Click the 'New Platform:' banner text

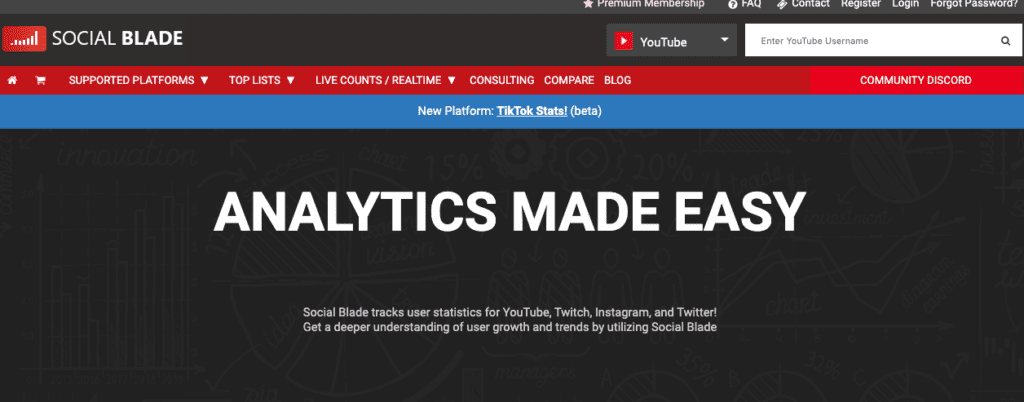(x=455, y=111)
